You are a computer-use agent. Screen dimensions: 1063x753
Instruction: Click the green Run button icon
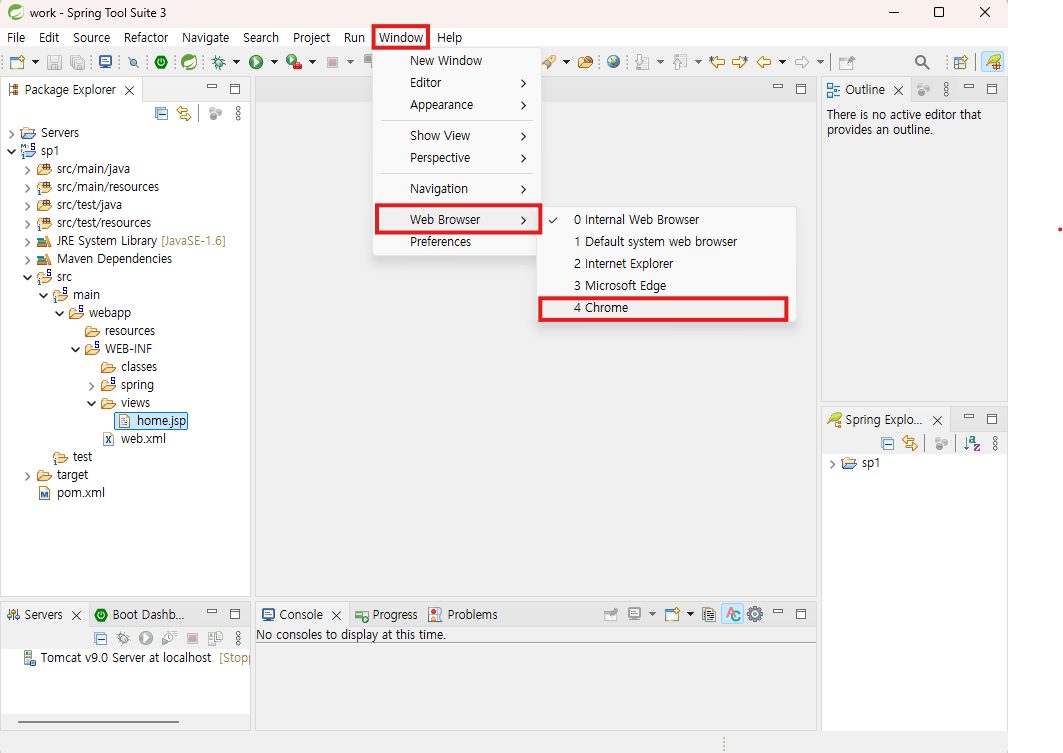tap(256, 62)
